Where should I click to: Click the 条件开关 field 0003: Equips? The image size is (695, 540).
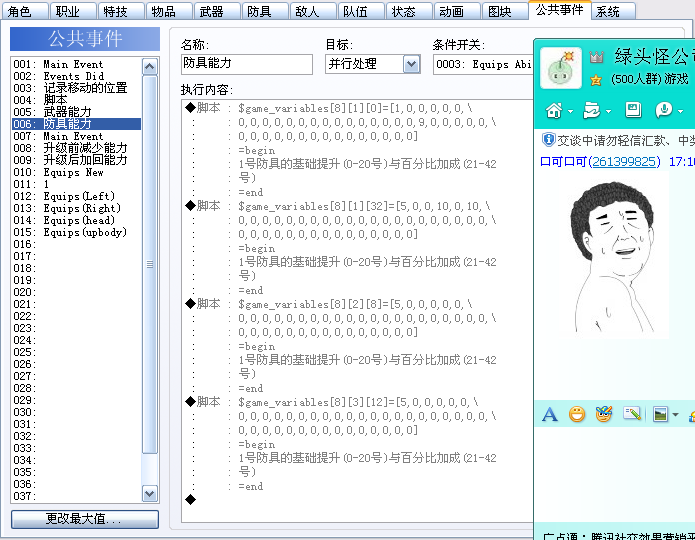pyautogui.click(x=483, y=64)
